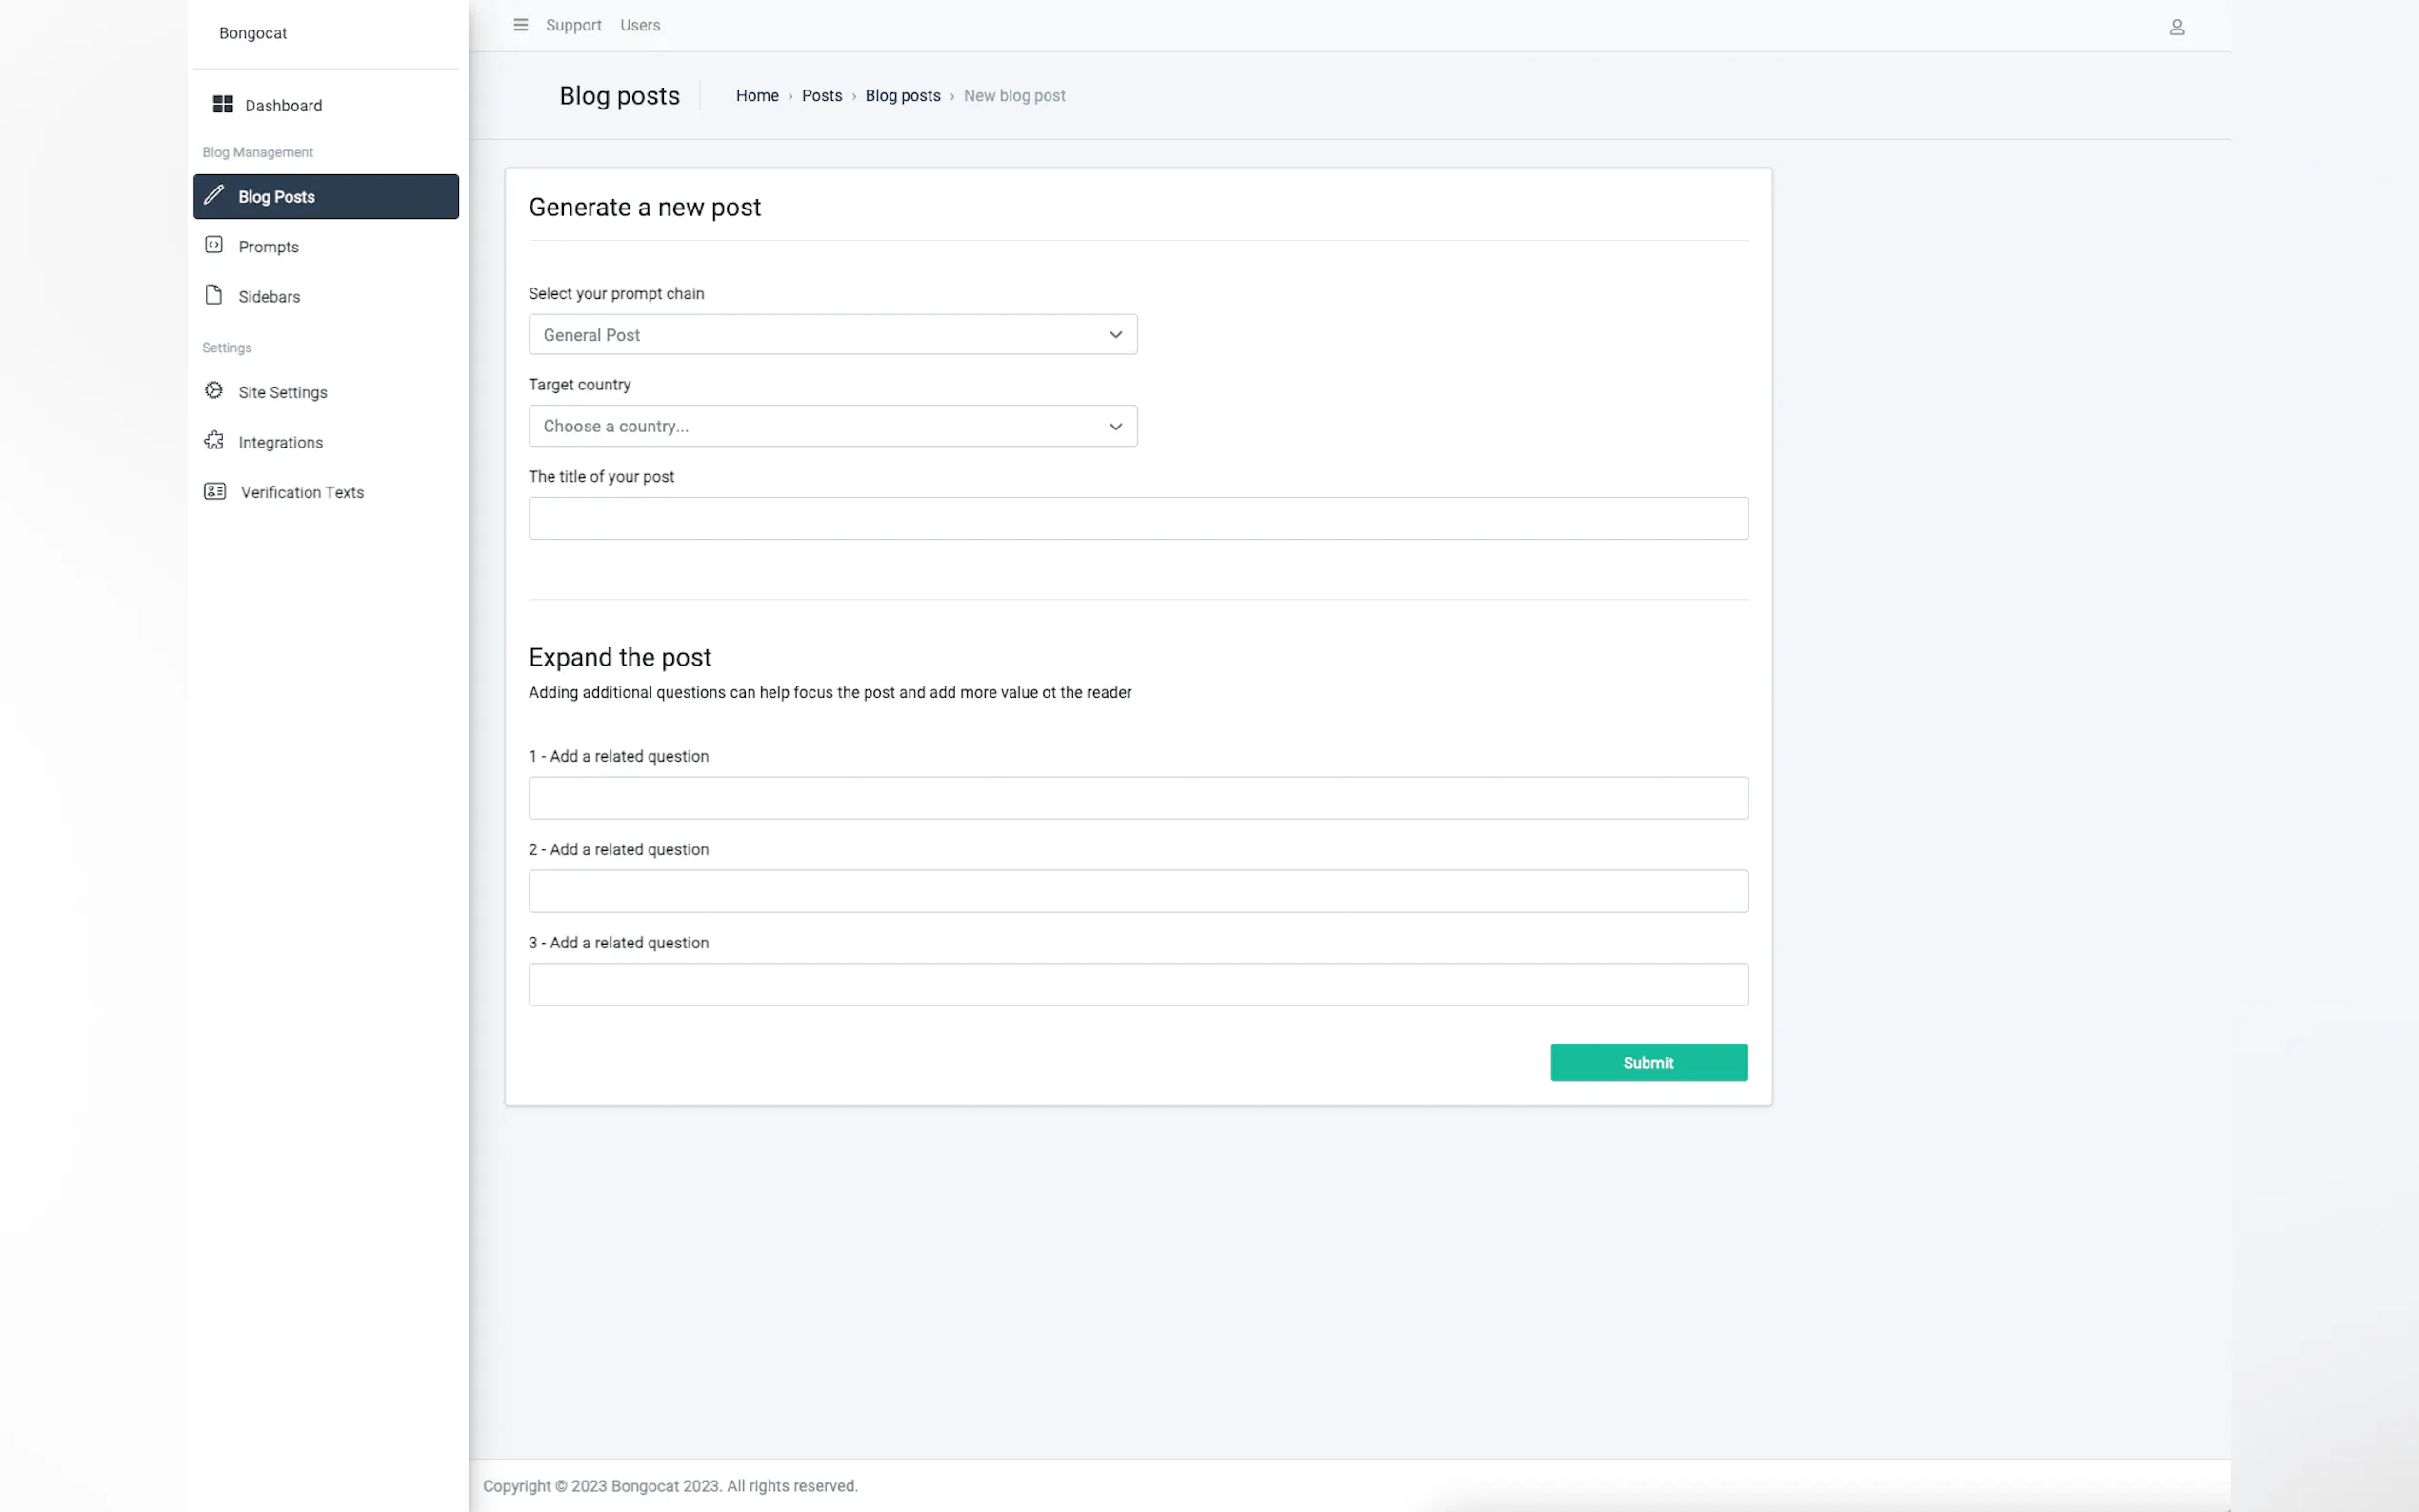Open the Support menu item
The image size is (2419, 1512).
point(573,25)
